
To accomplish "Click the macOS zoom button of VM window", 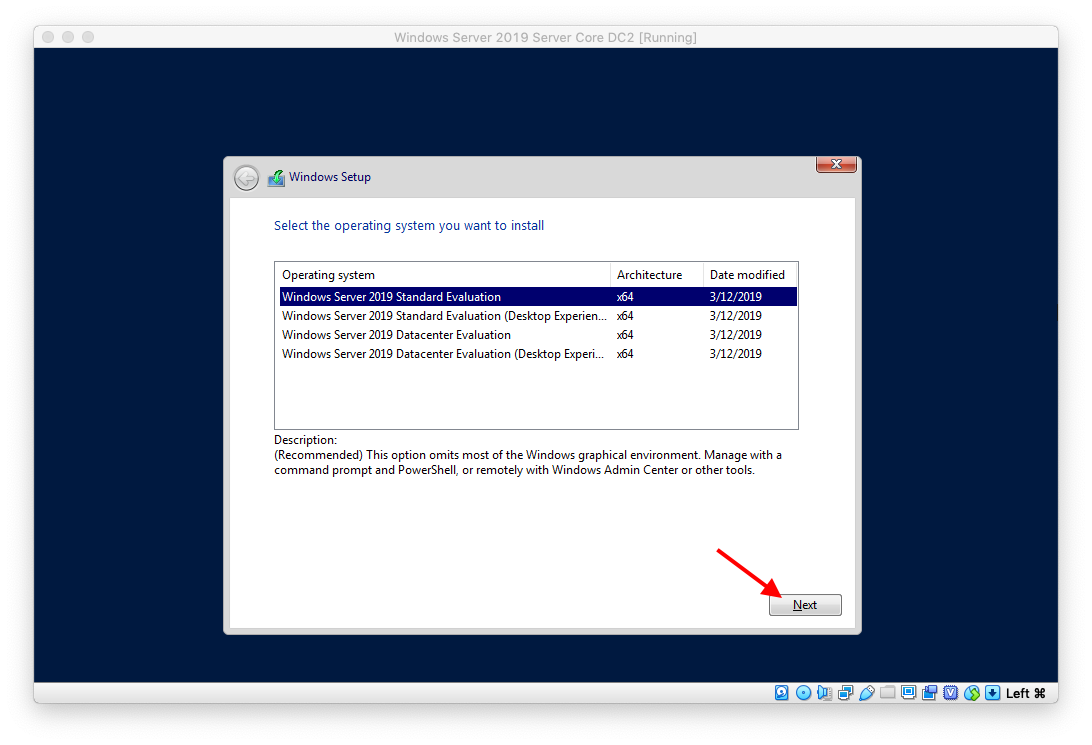I will point(88,37).
